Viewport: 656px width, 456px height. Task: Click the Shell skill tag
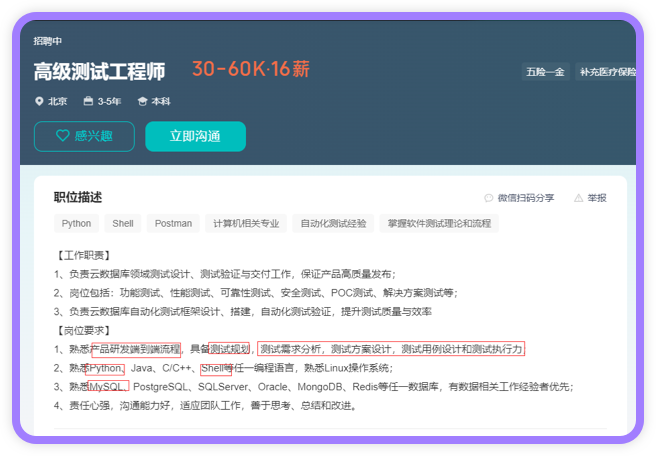[123, 223]
